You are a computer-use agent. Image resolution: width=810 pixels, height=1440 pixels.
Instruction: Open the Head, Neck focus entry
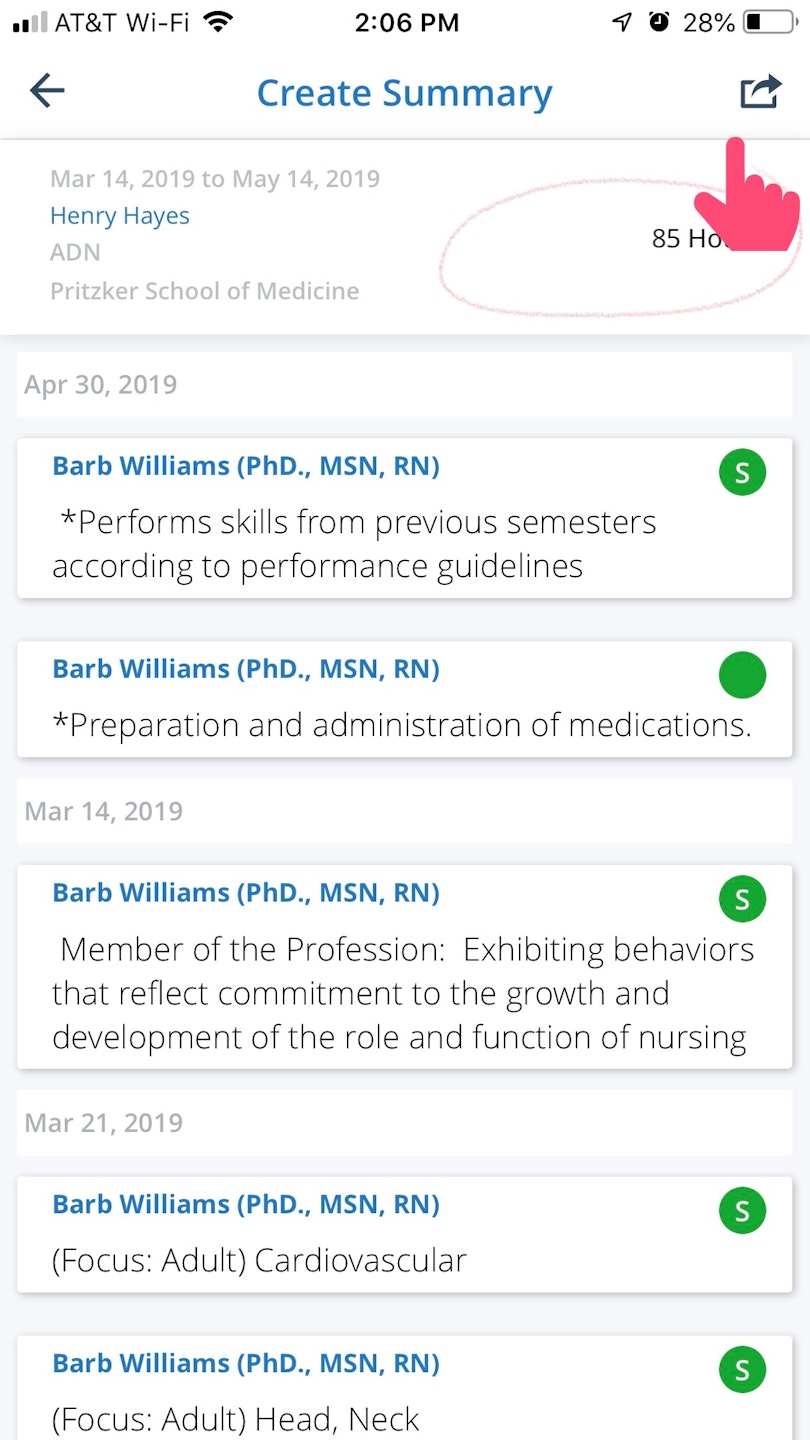[236, 1419]
